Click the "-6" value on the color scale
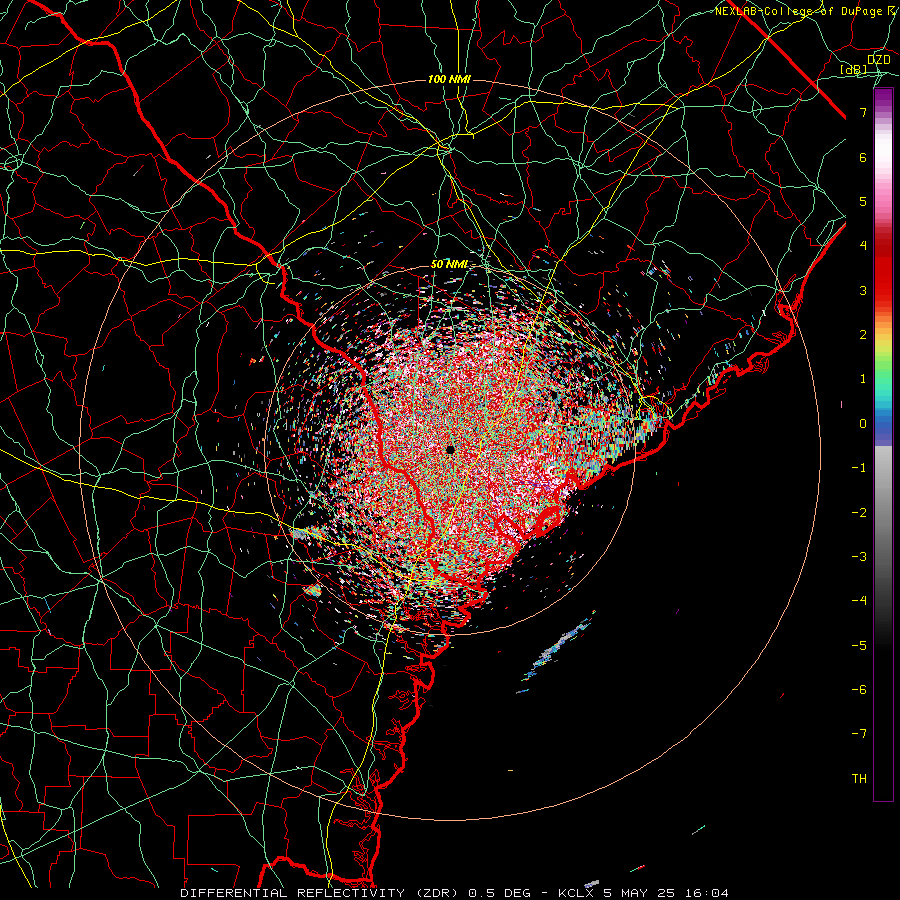 859,690
